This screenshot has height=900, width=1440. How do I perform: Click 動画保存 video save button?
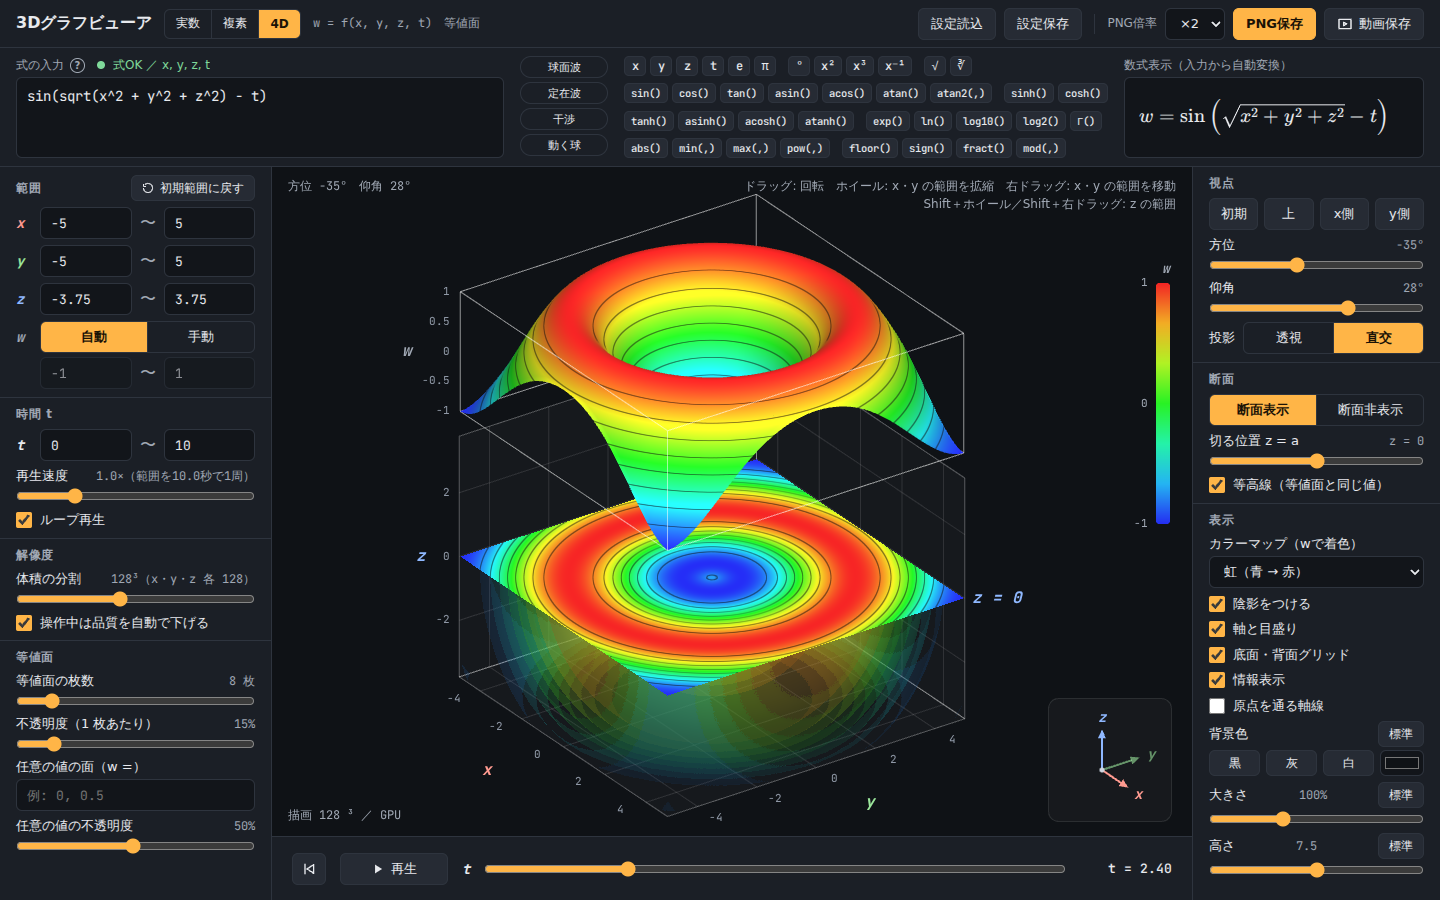(x=1374, y=24)
